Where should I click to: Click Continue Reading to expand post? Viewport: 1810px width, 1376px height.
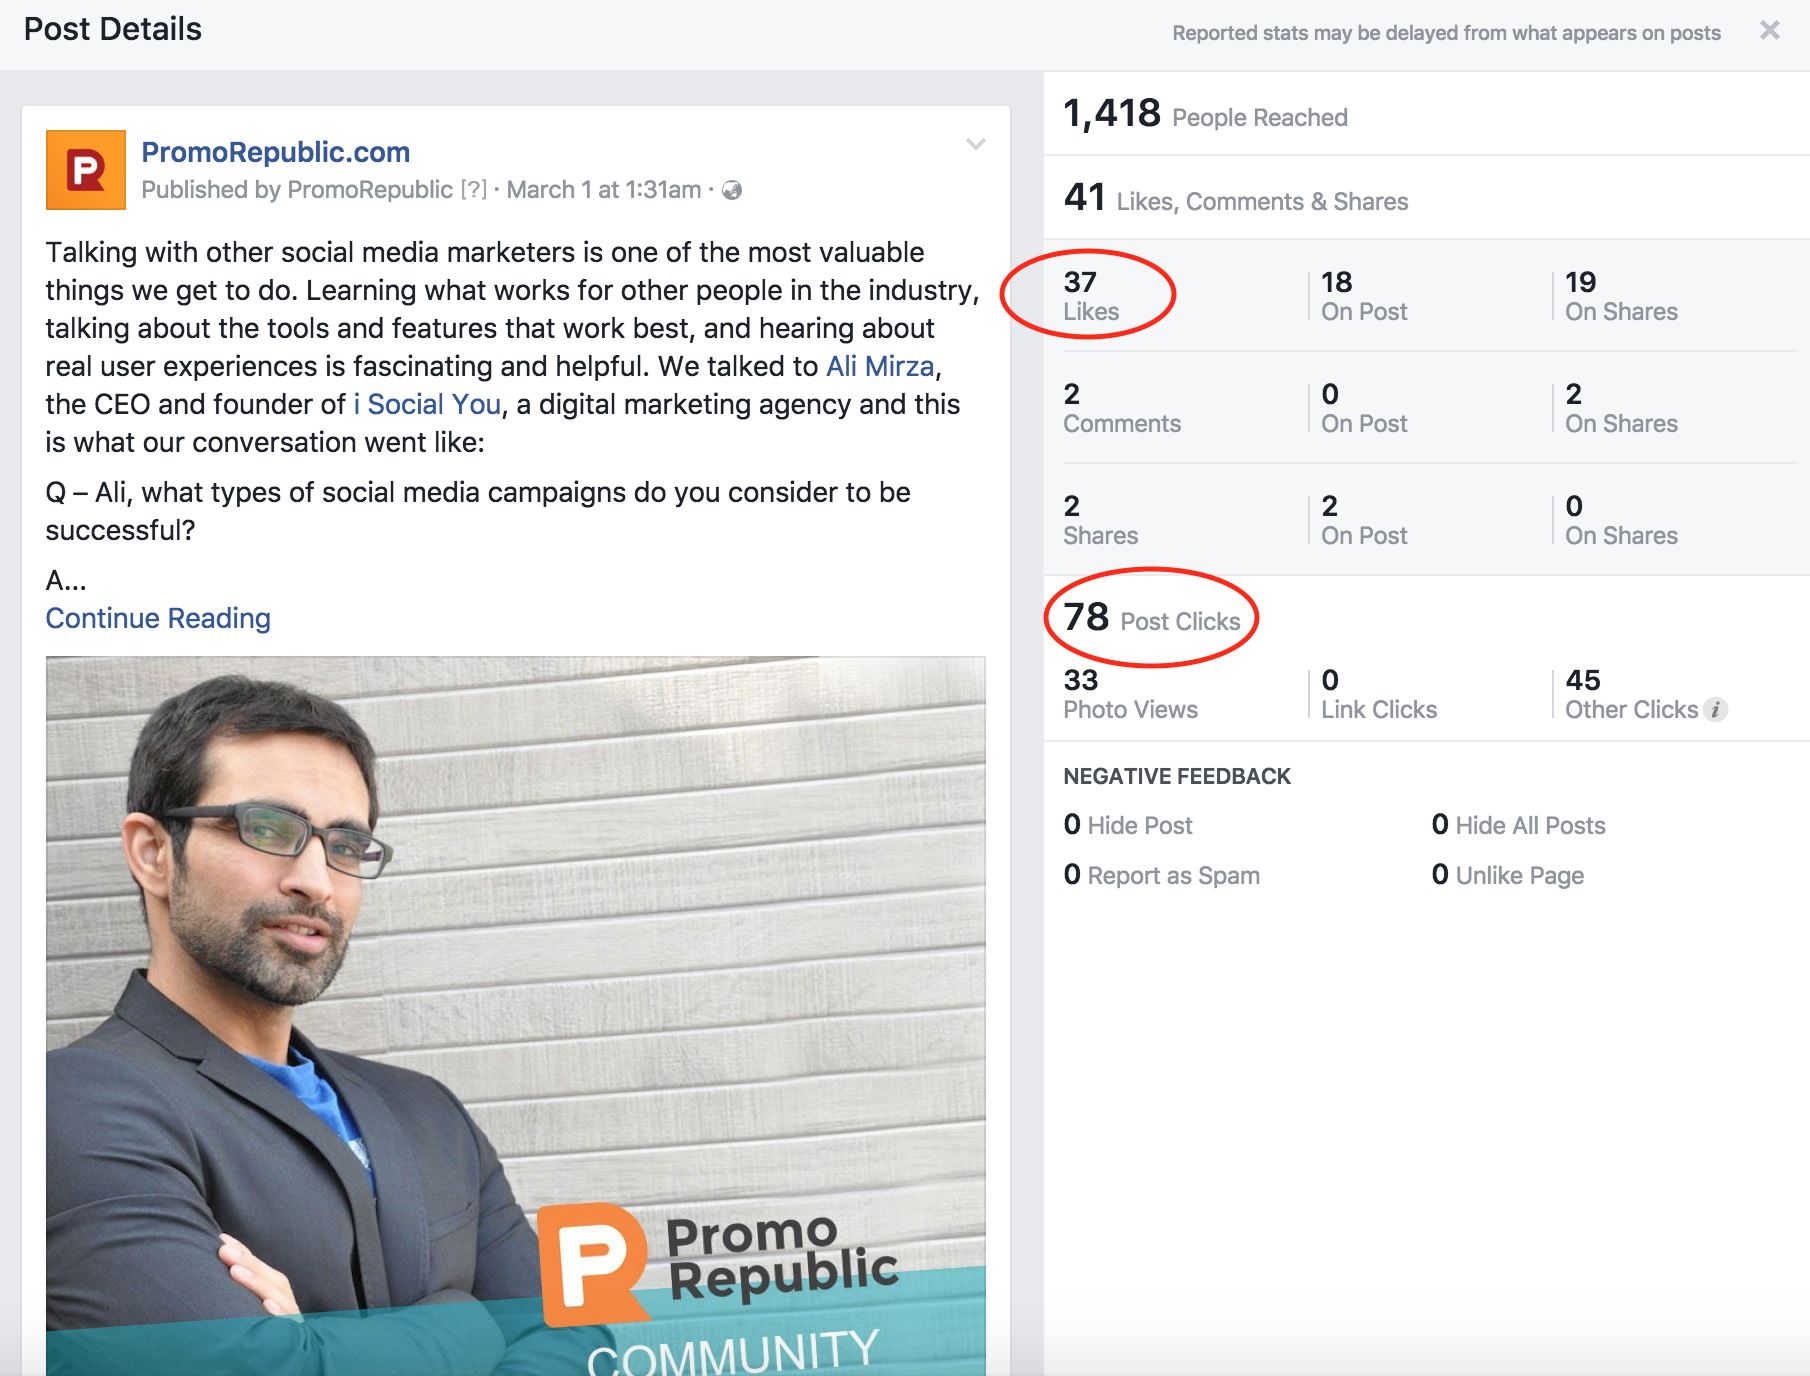coord(158,618)
